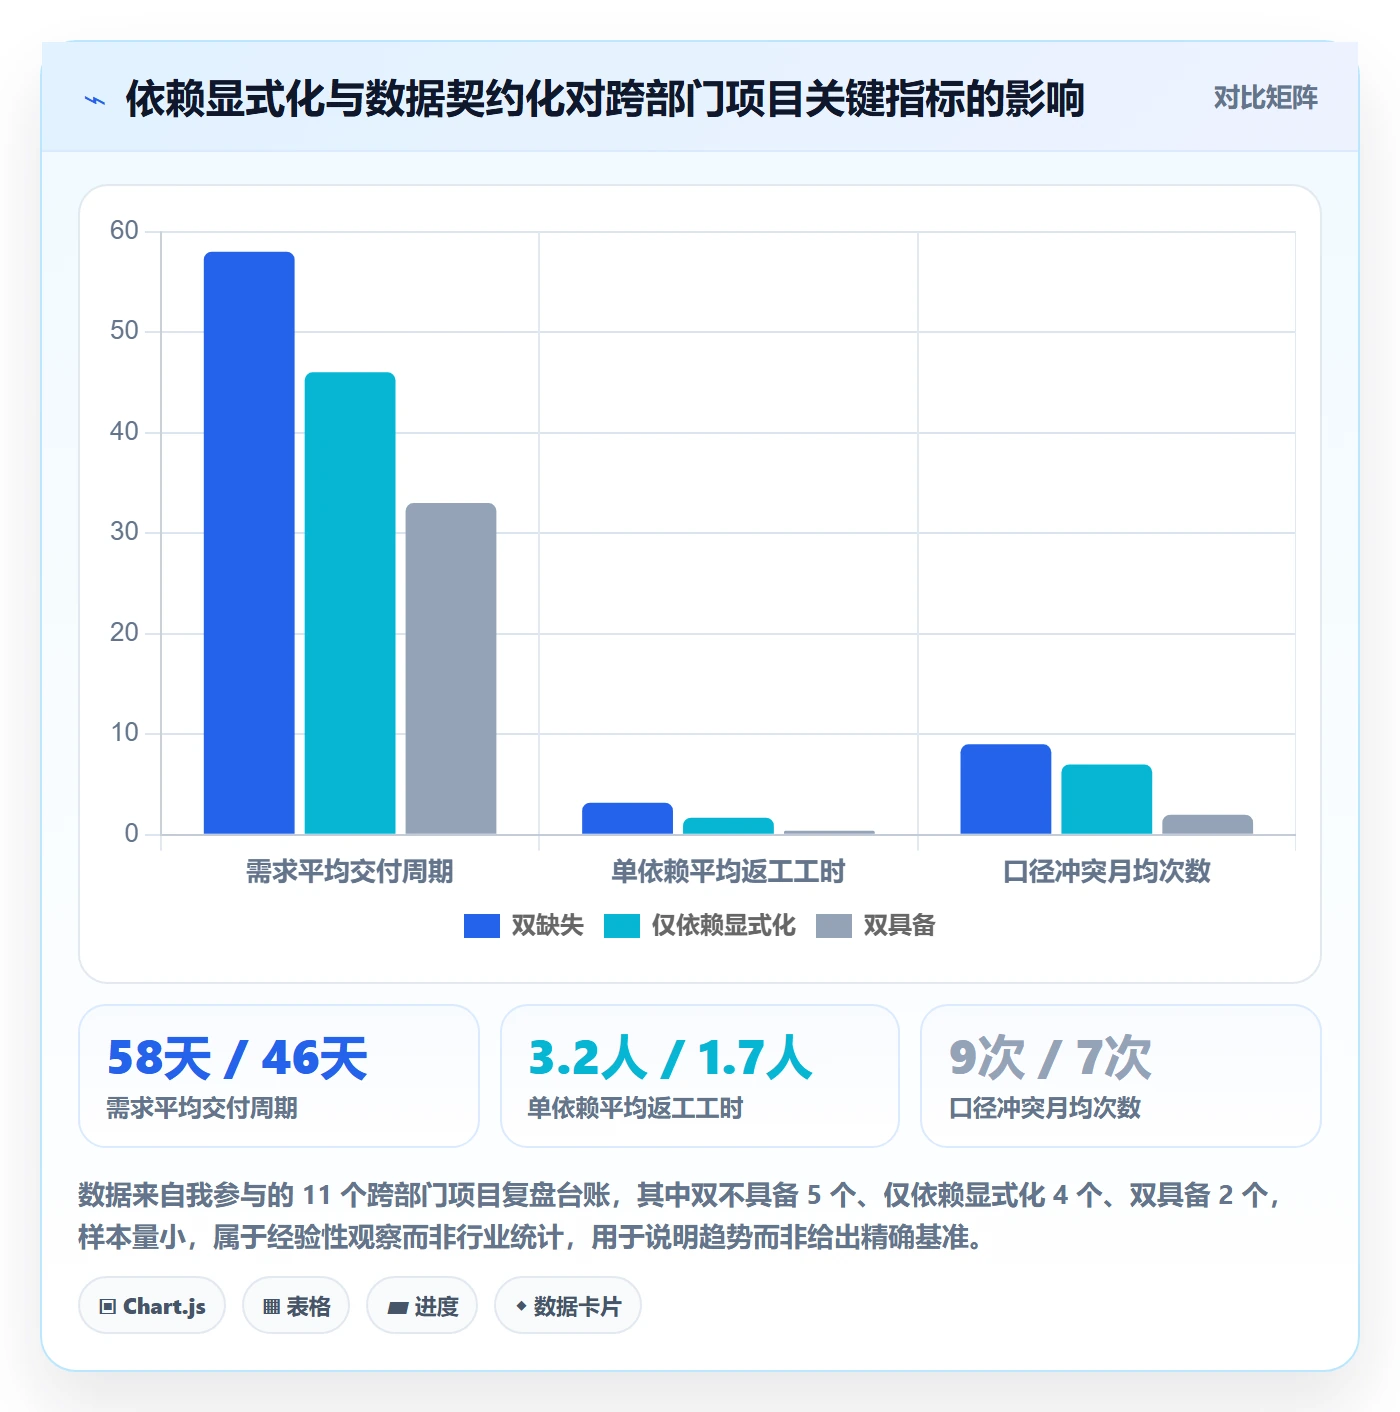Click the y-axis value 30

click(124, 532)
